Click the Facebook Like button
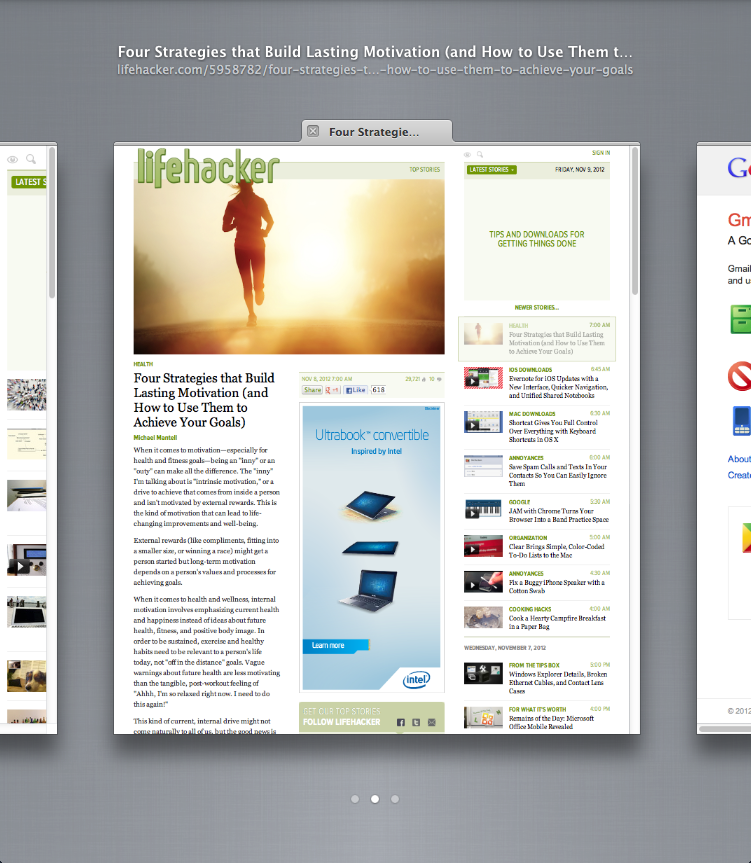Screen dimensions: 751x863 [x=355, y=390]
